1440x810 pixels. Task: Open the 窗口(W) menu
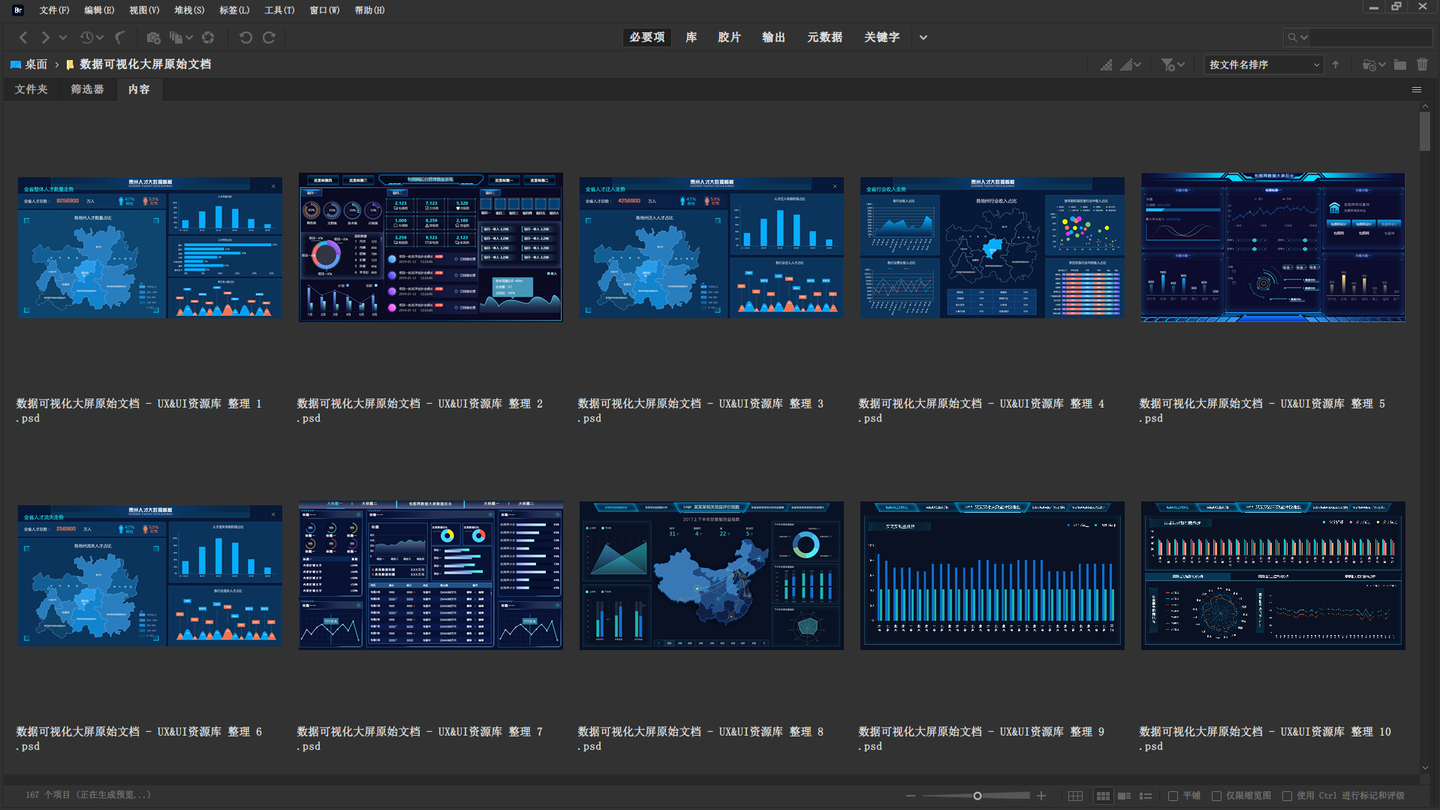(x=324, y=10)
